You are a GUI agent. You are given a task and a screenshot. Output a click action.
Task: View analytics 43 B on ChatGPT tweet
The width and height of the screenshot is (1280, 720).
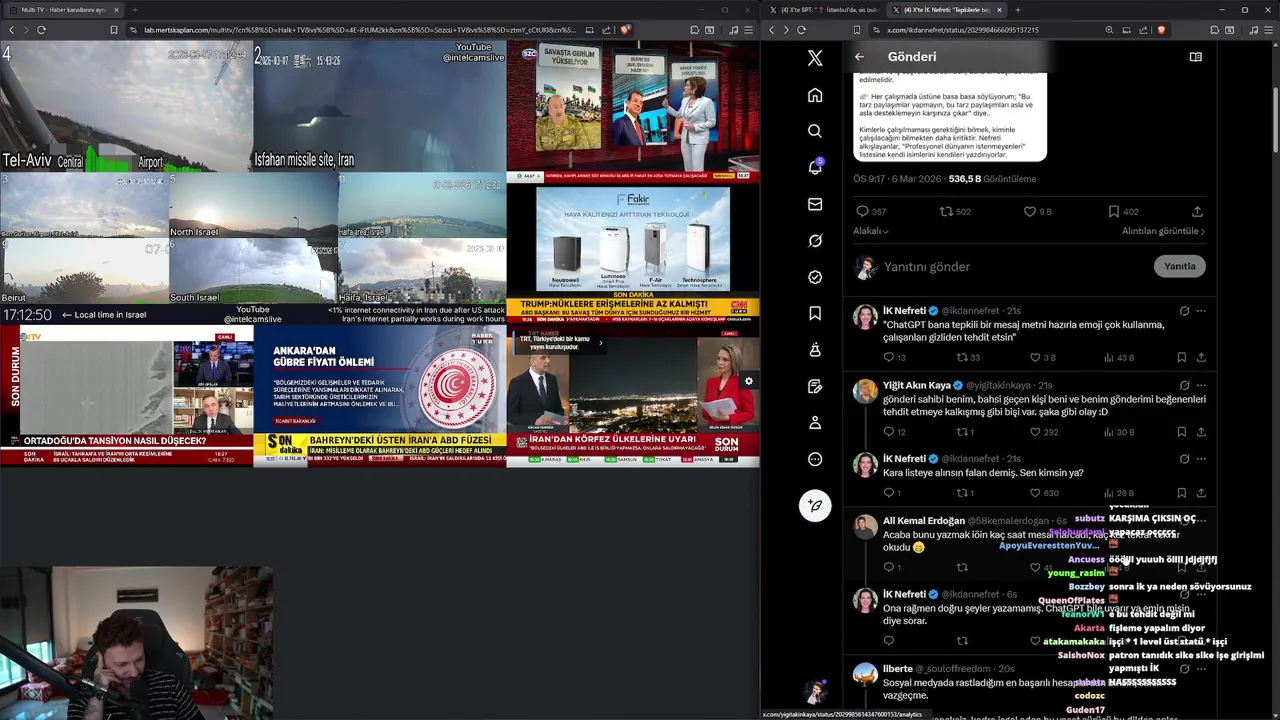(1118, 357)
